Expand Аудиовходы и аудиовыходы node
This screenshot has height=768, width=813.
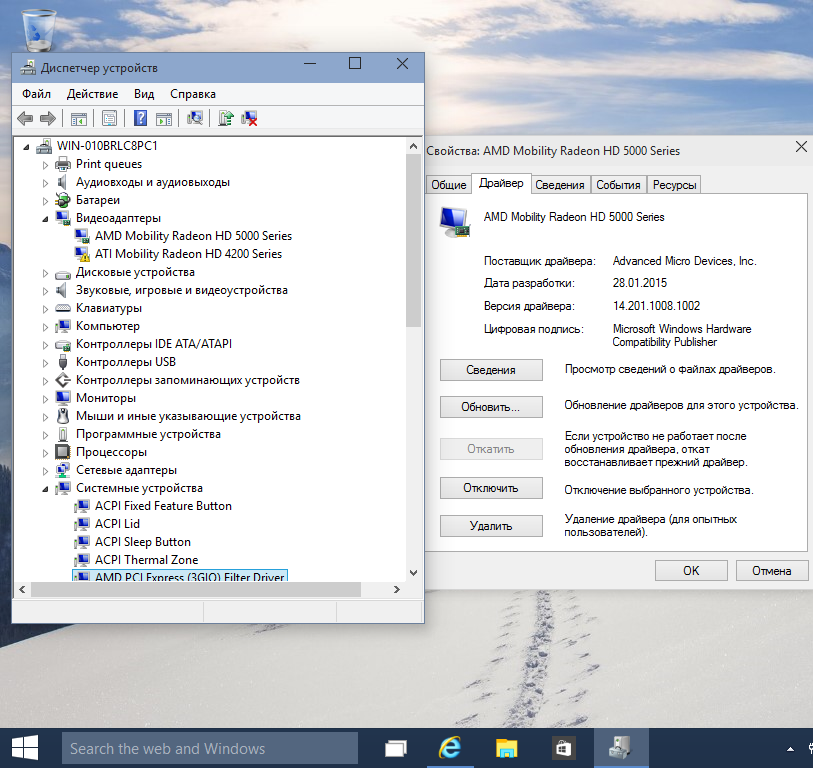[46, 183]
